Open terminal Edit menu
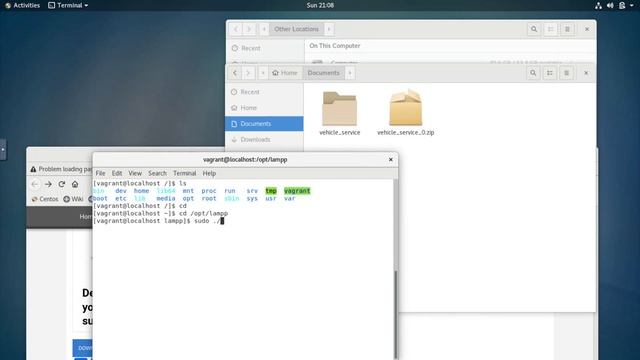Screen dimensions: 640x360 coord(117,173)
